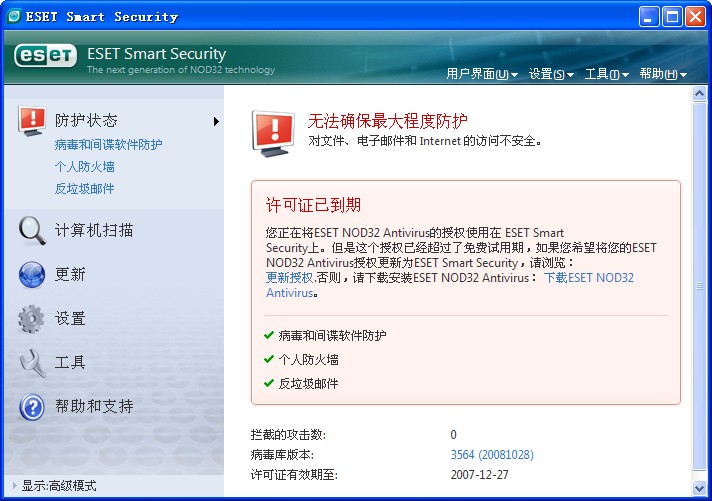Click the license expiry date 2007-12-27
The width and height of the screenshot is (712, 501).
[480, 475]
